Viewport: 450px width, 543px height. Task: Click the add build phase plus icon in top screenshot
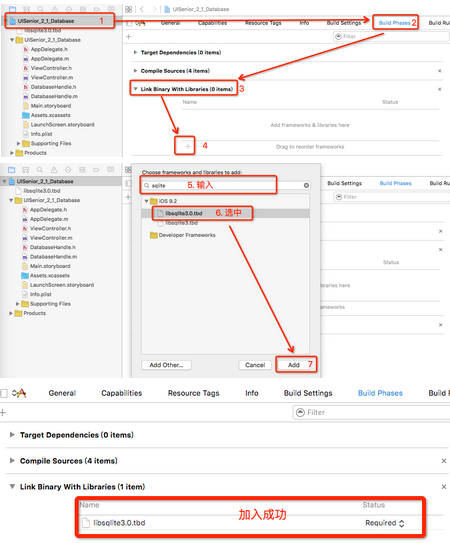[x=129, y=36]
